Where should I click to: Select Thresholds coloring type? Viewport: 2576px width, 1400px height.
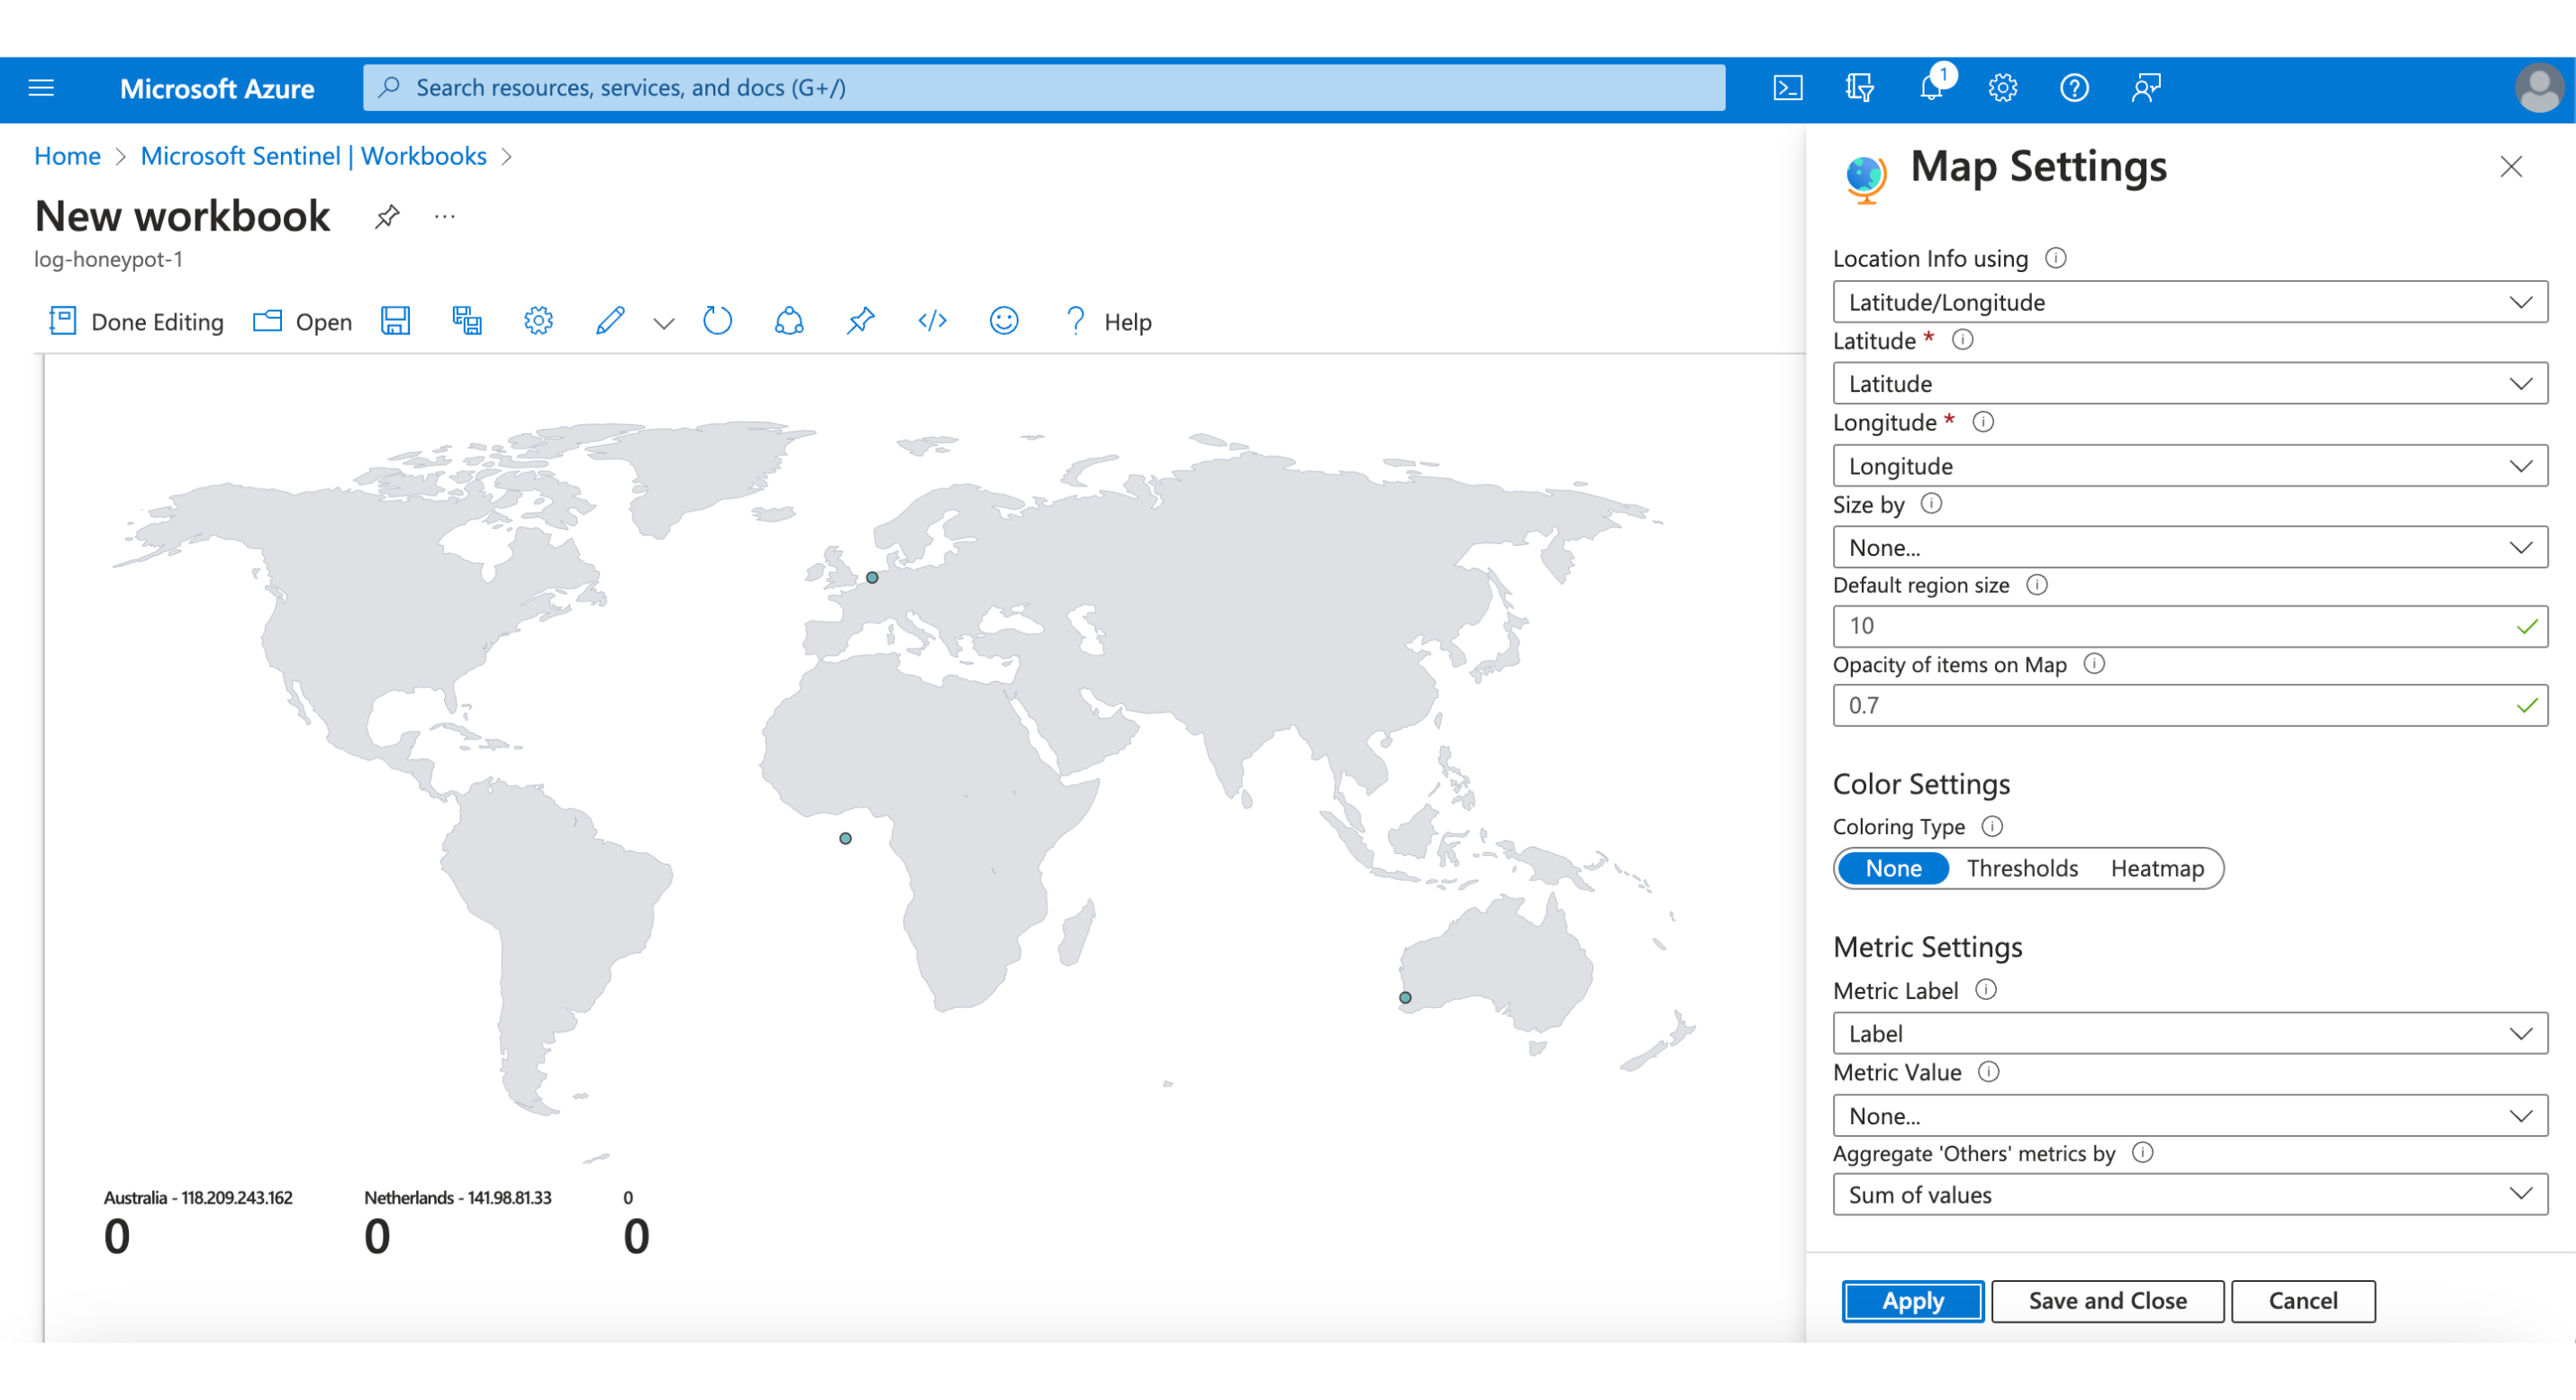(x=2021, y=868)
